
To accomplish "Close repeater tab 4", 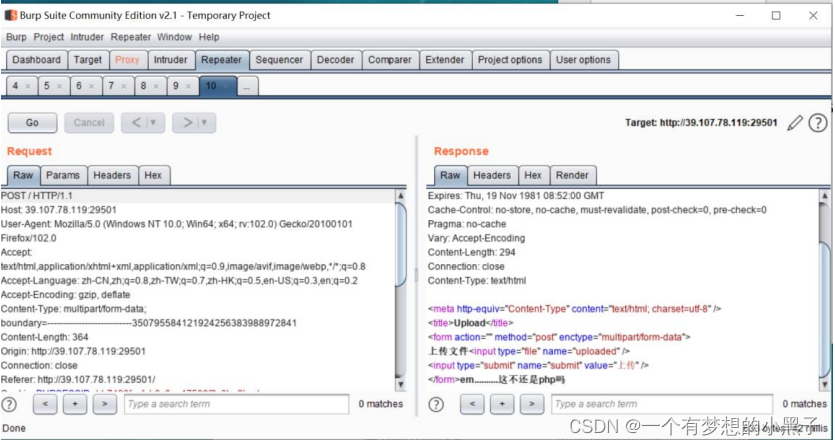I will pyautogui.click(x=28, y=86).
